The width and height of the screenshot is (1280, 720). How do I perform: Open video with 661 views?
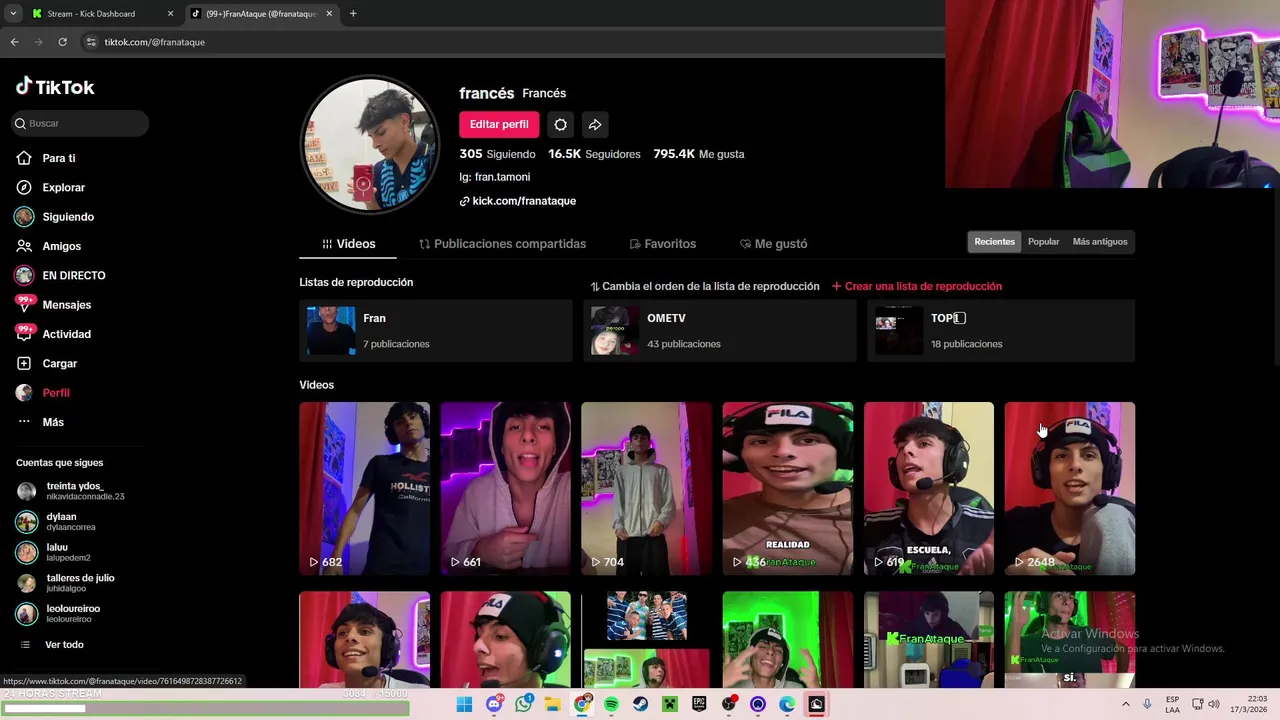click(505, 488)
